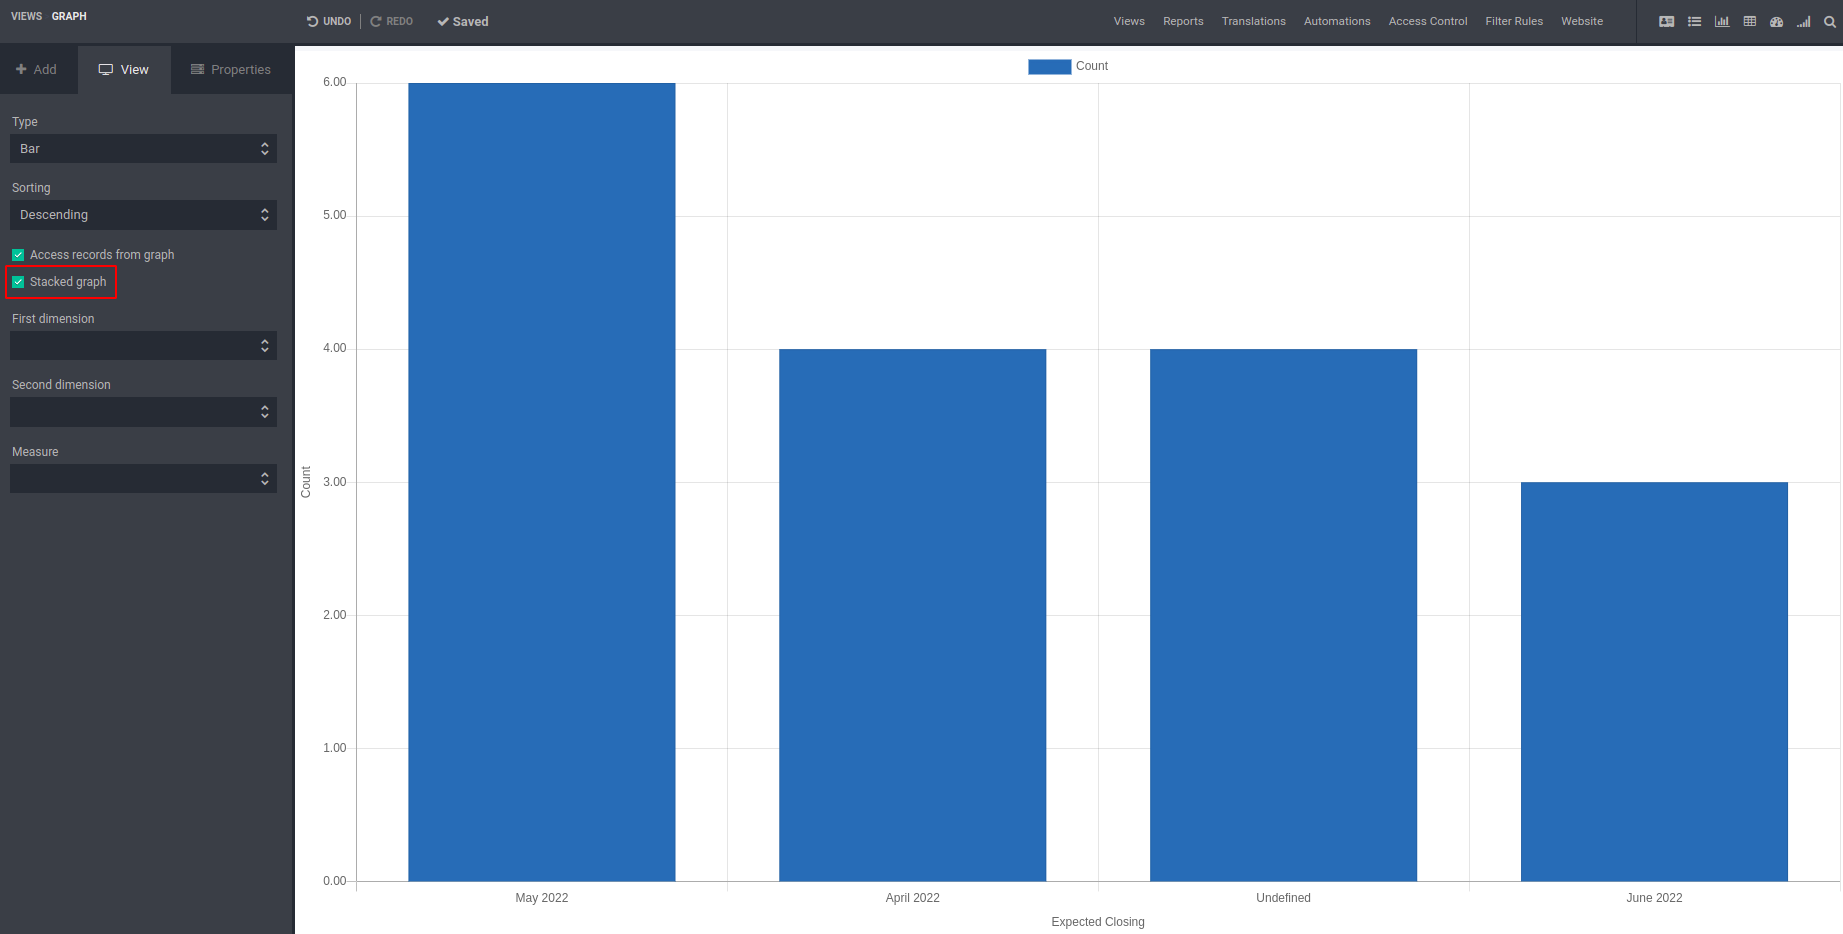
Task: Expand the Sorting dropdown set to Descending
Action: [x=143, y=215]
